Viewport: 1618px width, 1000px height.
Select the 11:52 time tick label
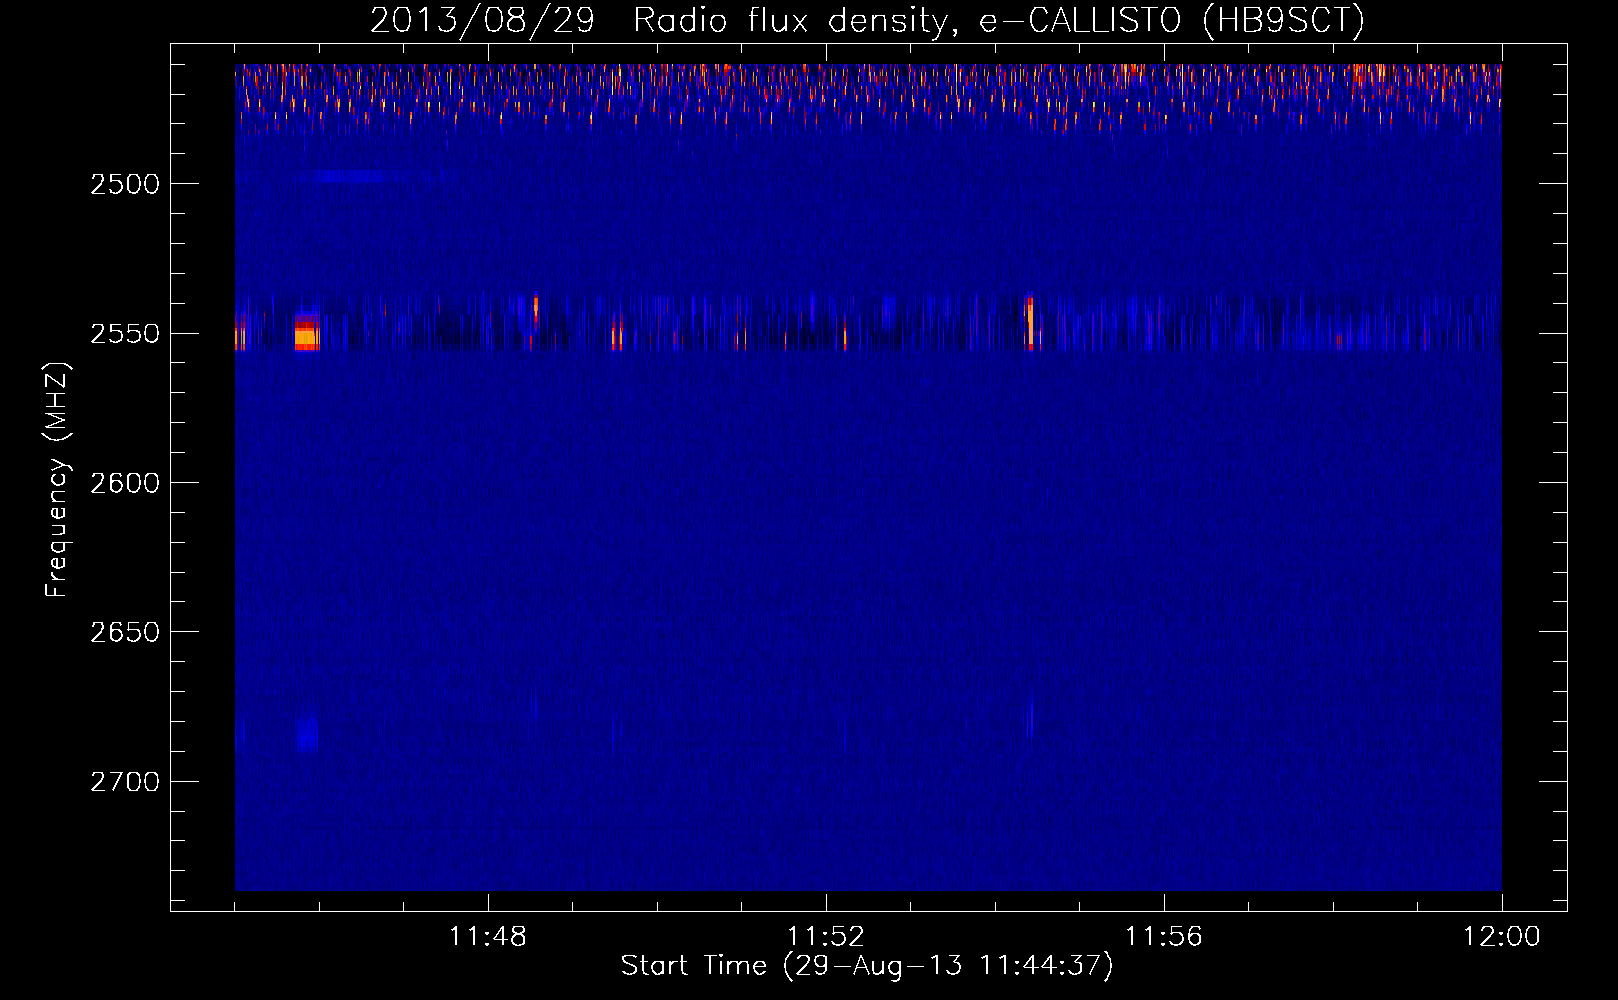coord(826,937)
